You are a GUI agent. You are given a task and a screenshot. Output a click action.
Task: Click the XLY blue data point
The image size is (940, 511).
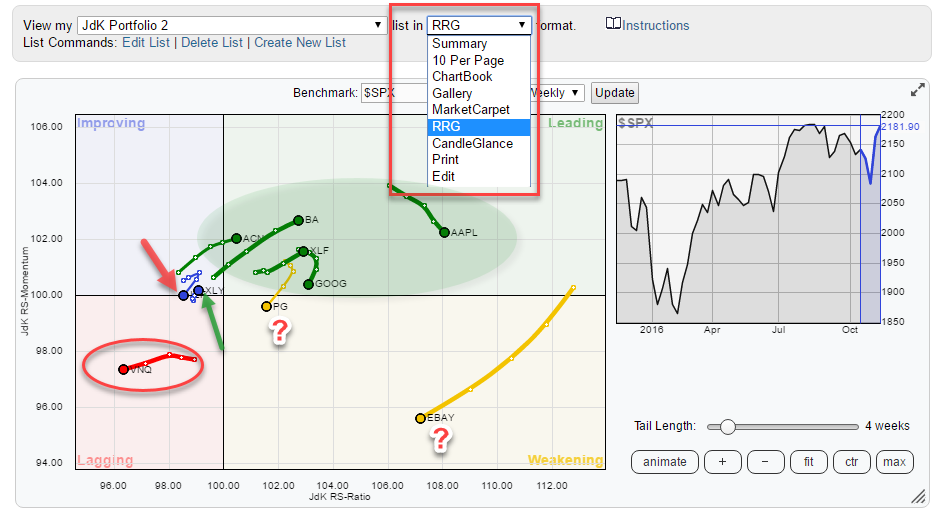coord(198,291)
